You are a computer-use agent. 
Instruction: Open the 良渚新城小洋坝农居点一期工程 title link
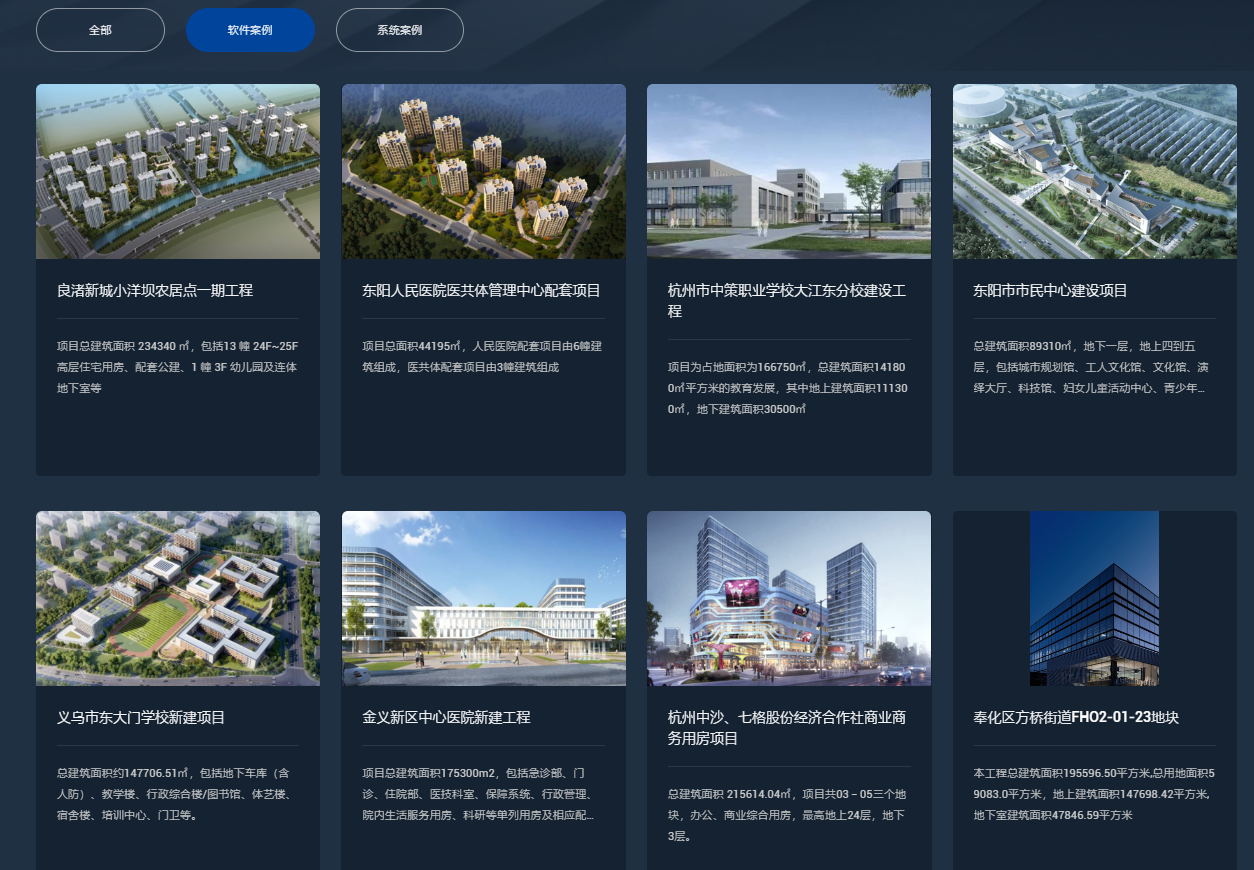click(x=155, y=291)
